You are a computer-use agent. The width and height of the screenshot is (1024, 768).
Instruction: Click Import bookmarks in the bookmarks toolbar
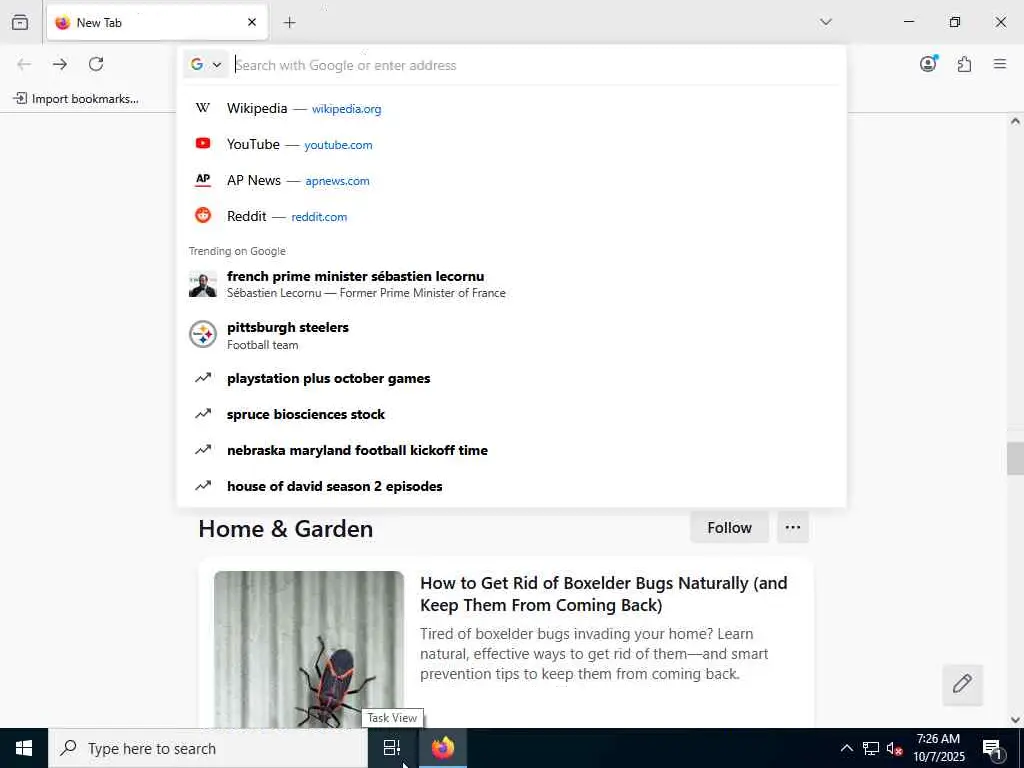pos(76,99)
